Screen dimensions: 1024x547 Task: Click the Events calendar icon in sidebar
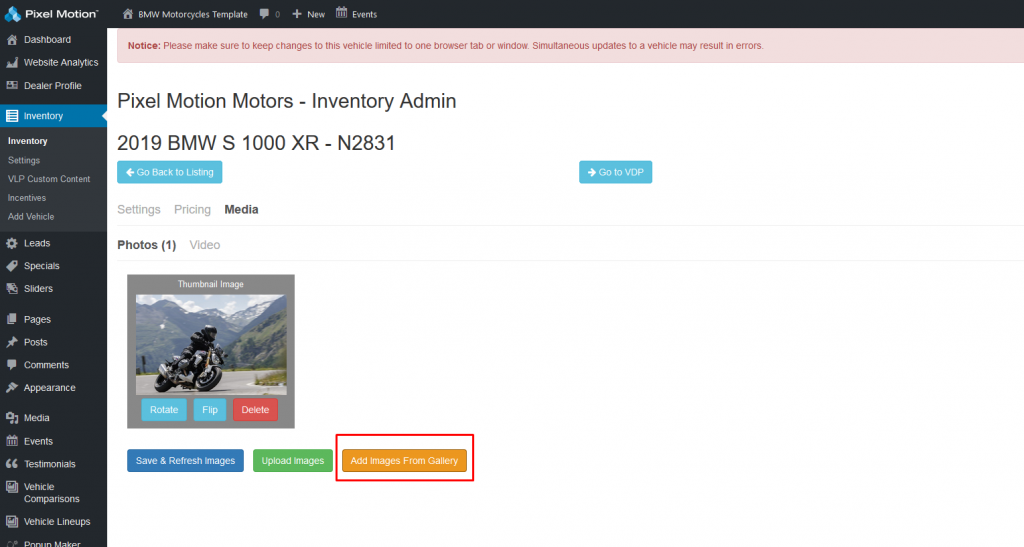pyautogui.click(x=12, y=441)
